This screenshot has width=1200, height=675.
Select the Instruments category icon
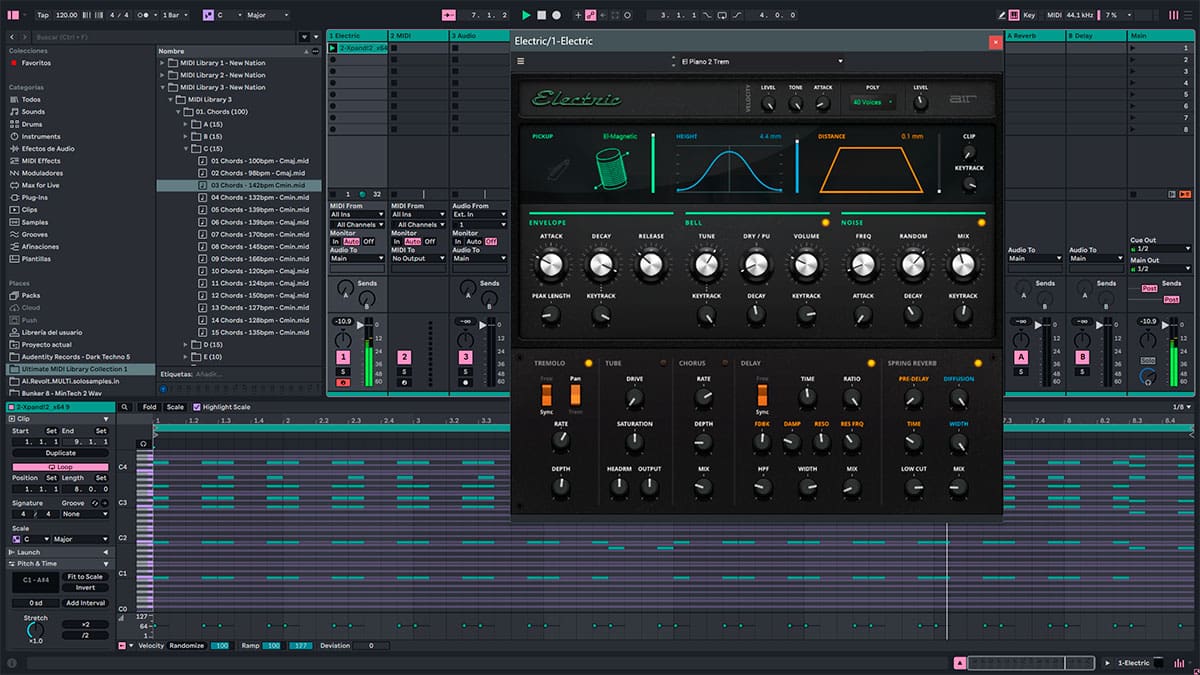14,136
